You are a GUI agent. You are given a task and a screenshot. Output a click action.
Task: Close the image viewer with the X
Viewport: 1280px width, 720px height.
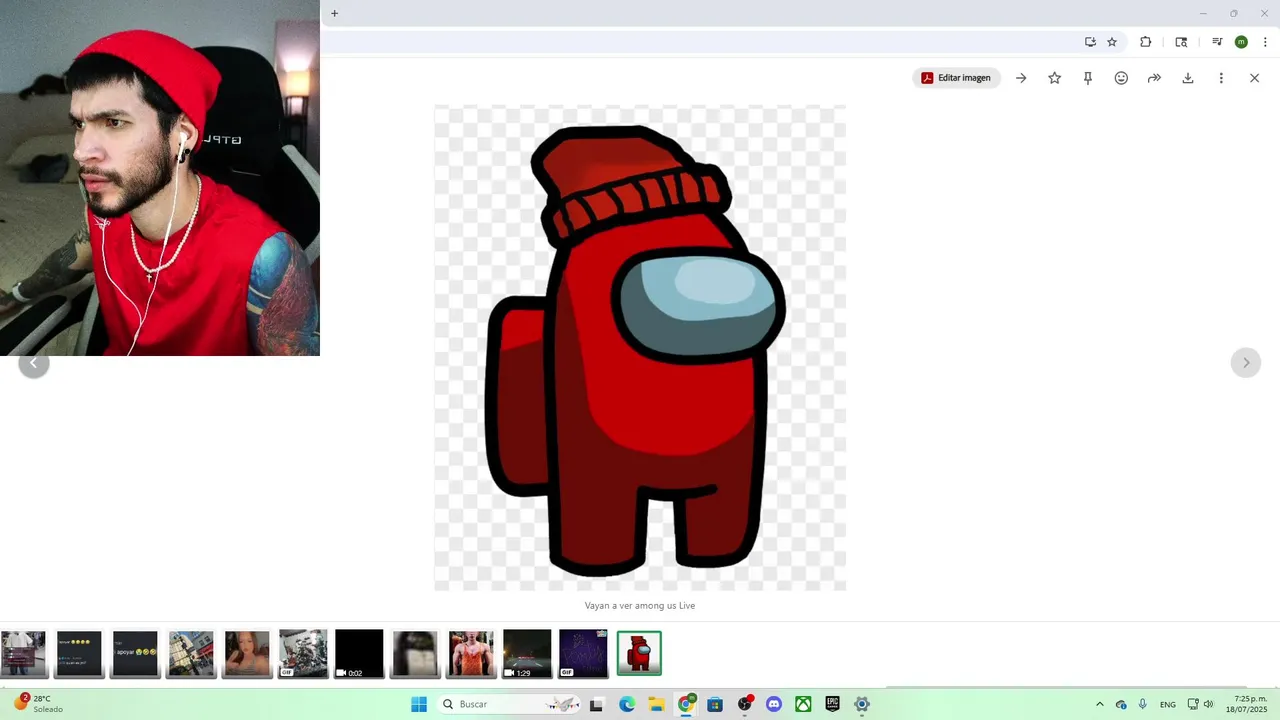[1254, 78]
